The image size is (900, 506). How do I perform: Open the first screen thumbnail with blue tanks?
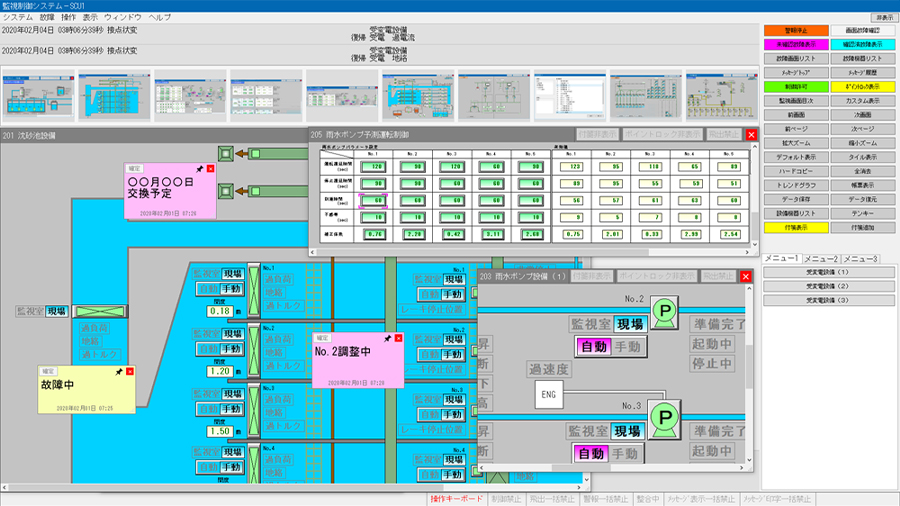click(x=38, y=96)
